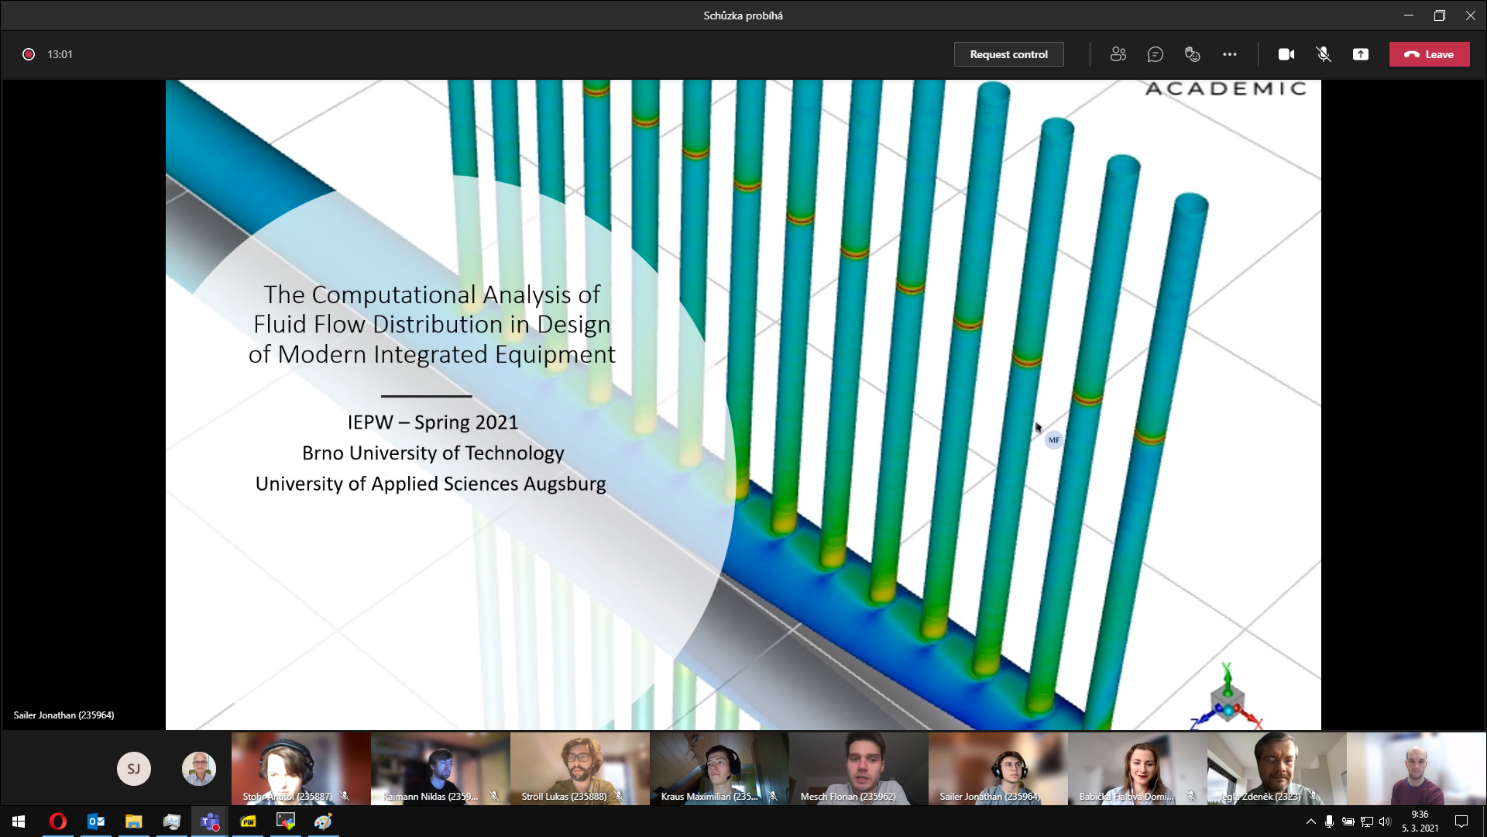Open the volume speaker tray icon
Image resolution: width=1487 pixels, height=837 pixels.
point(1385,821)
